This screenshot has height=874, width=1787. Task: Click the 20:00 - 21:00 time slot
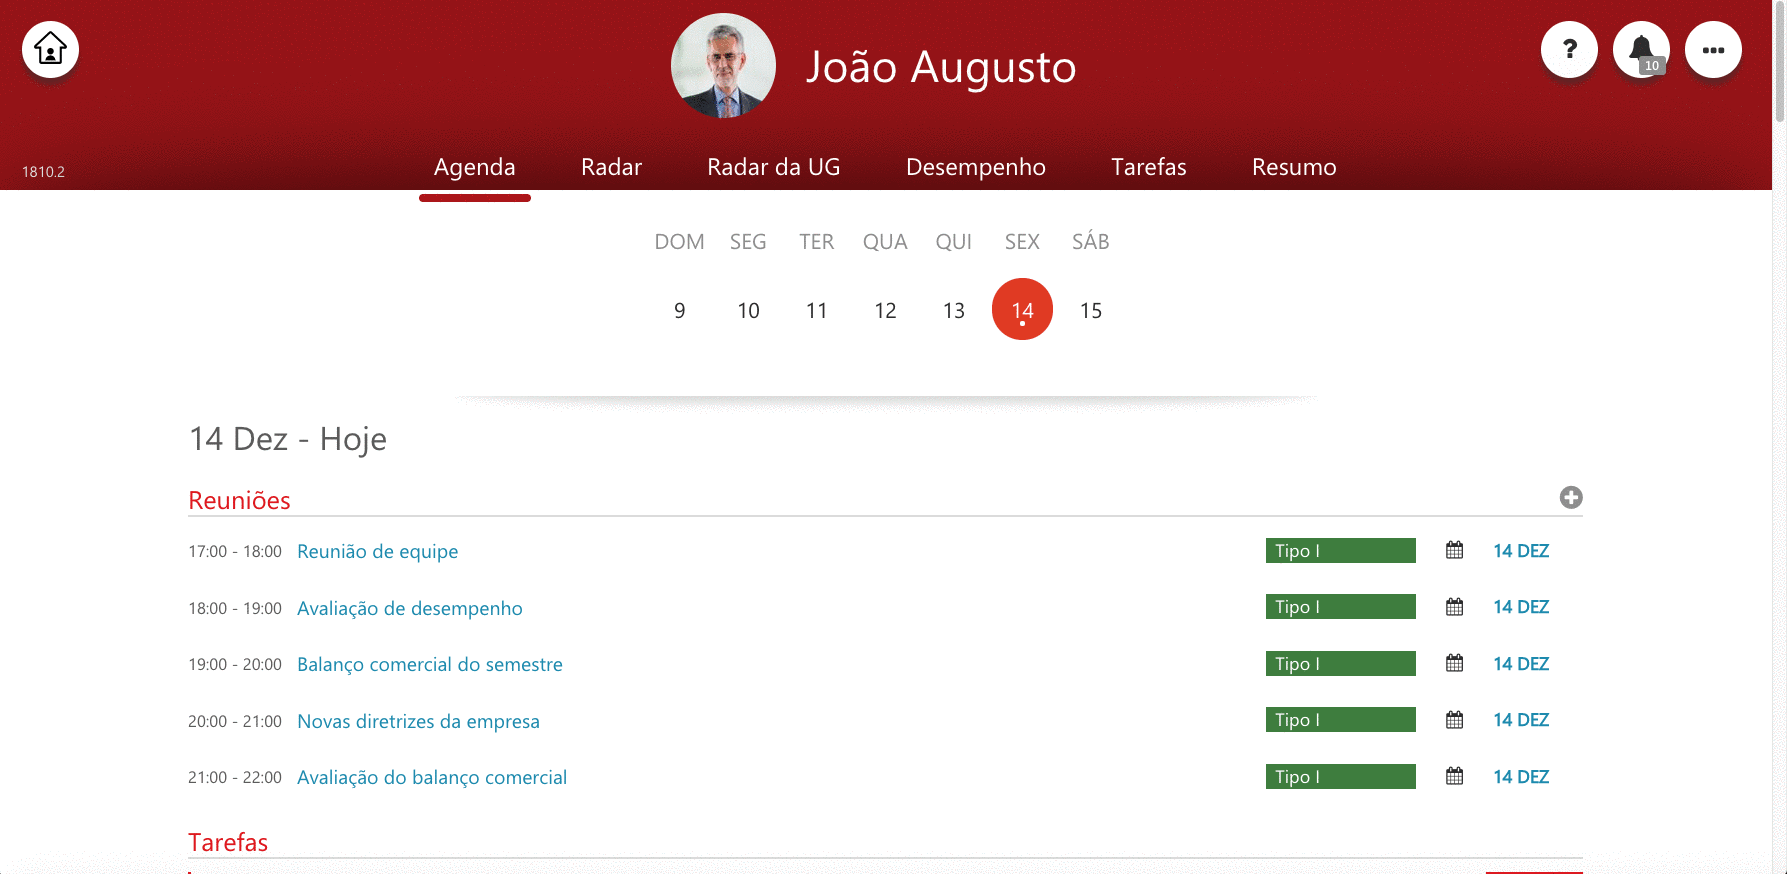[235, 721]
